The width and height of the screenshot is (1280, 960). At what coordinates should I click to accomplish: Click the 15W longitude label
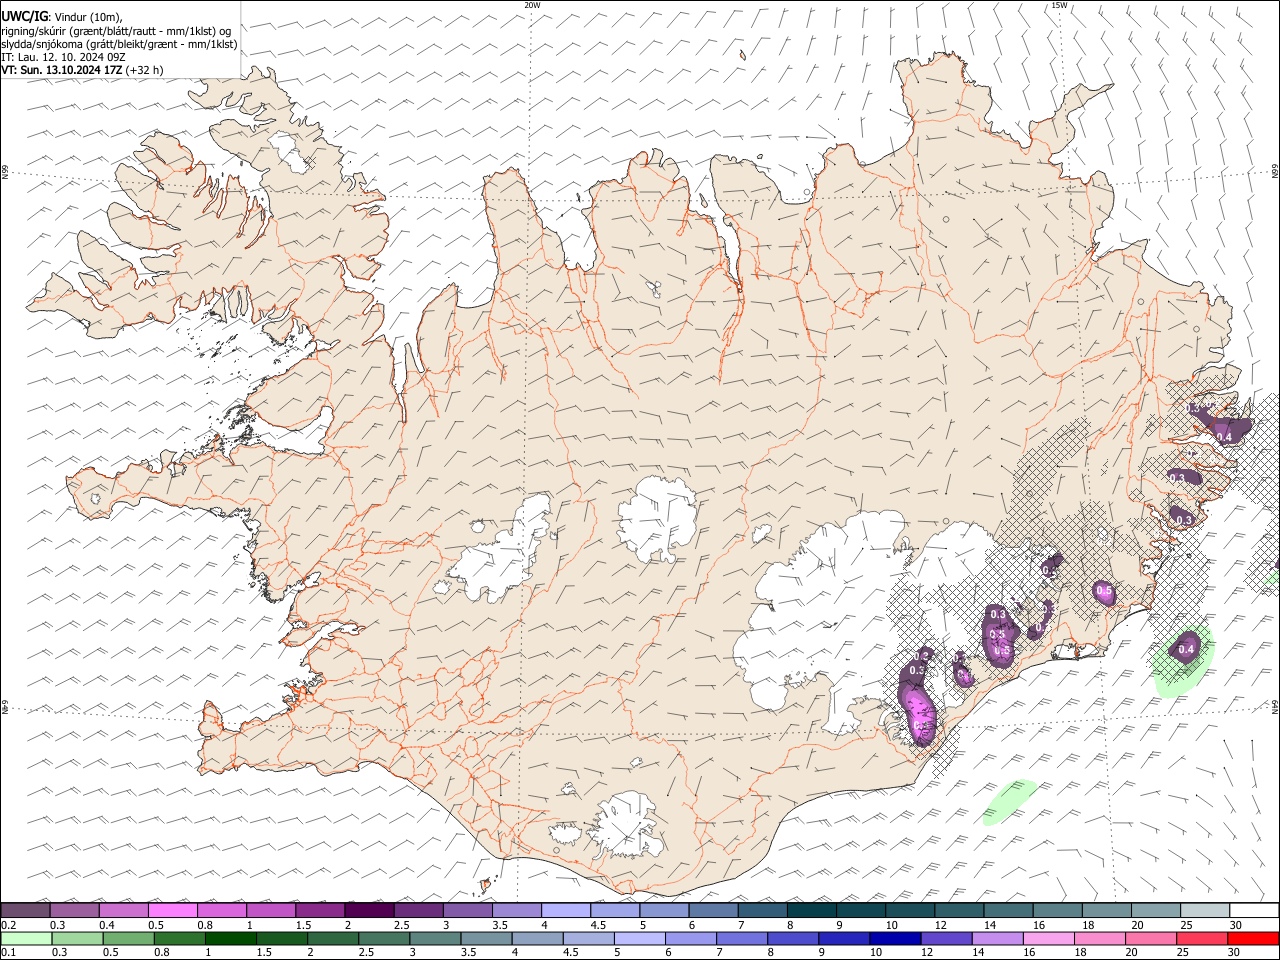(1059, 5)
